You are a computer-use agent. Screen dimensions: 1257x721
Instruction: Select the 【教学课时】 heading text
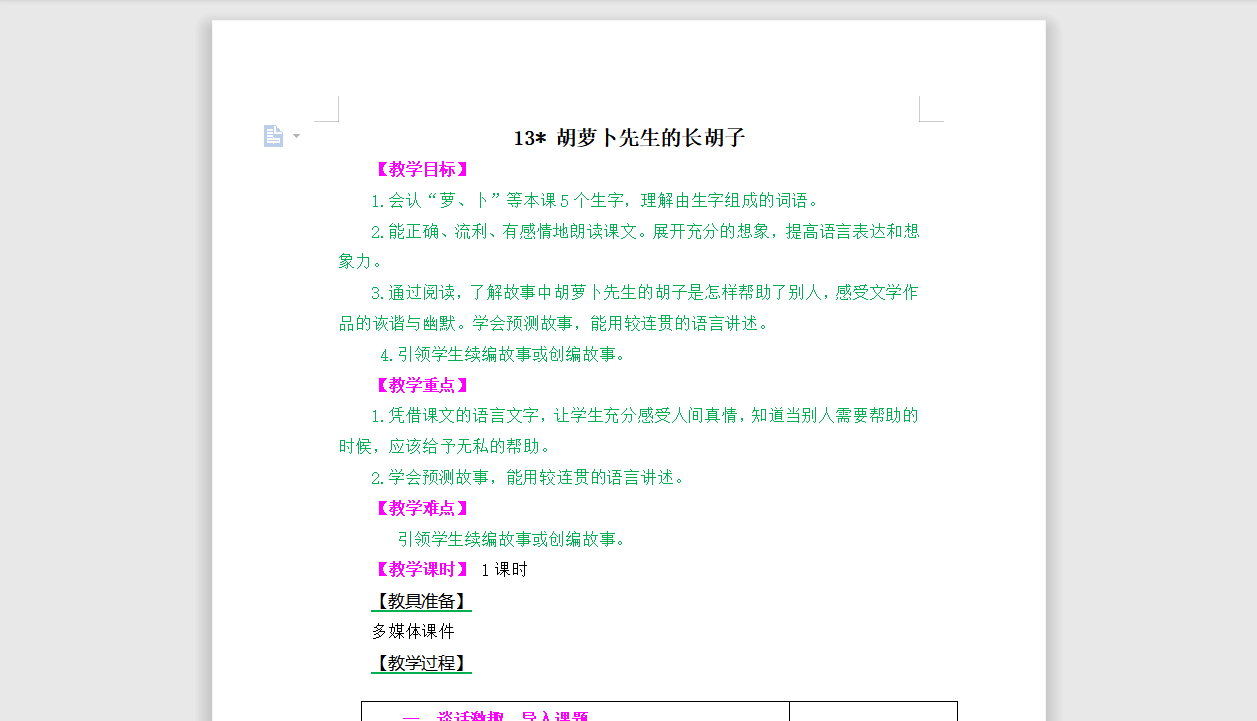click(422, 569)
